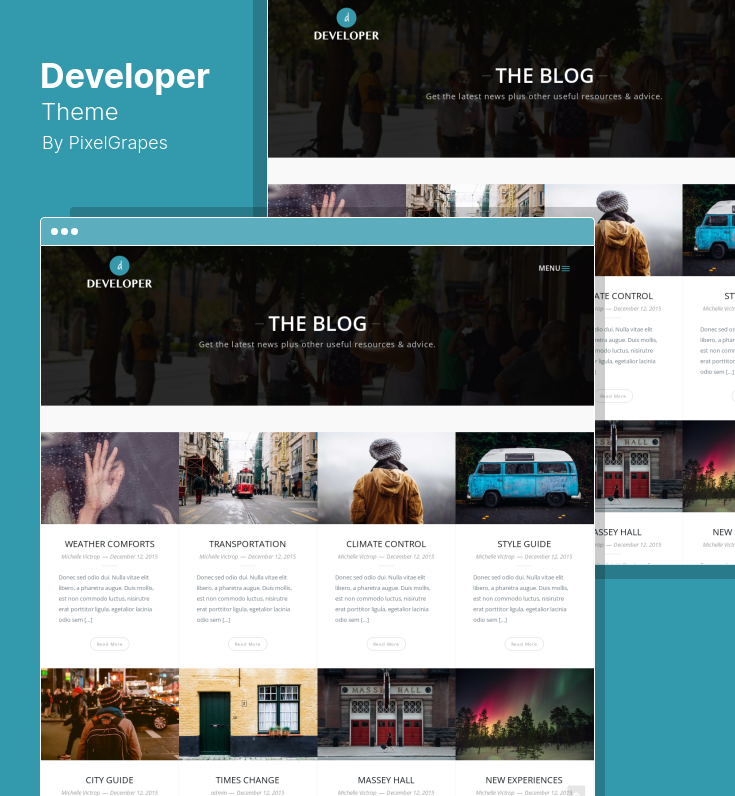Click Read More under Transportation
The width and height of the screenshot is (735, 796).
[248, 644]
